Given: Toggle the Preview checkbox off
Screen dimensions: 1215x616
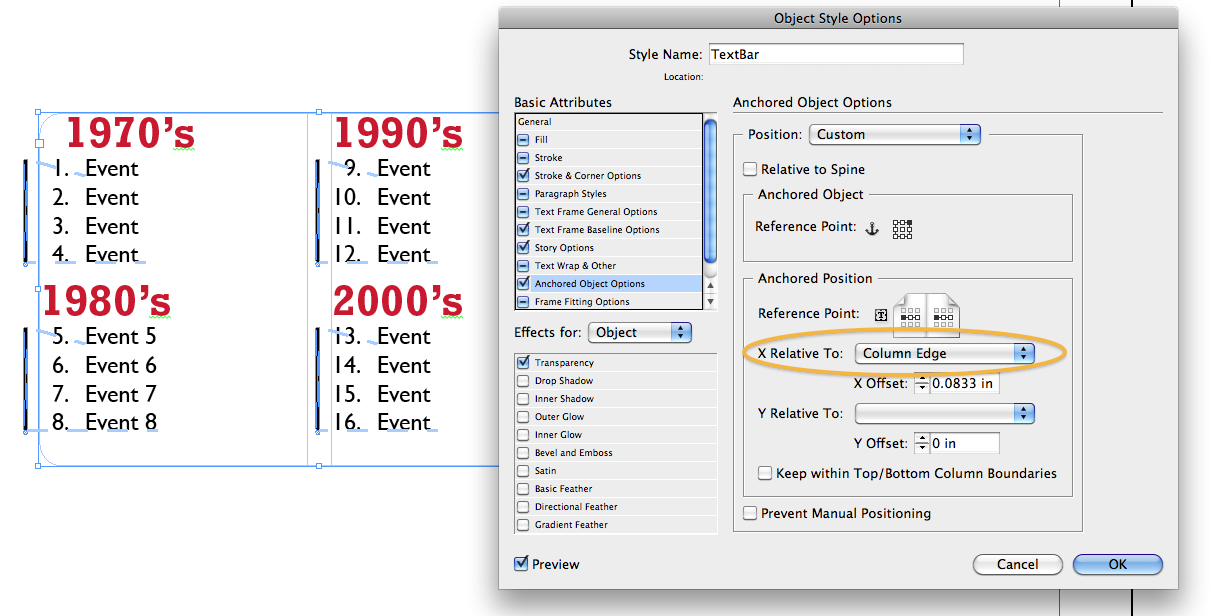Looking at the screenshot, I should point(521,563).
